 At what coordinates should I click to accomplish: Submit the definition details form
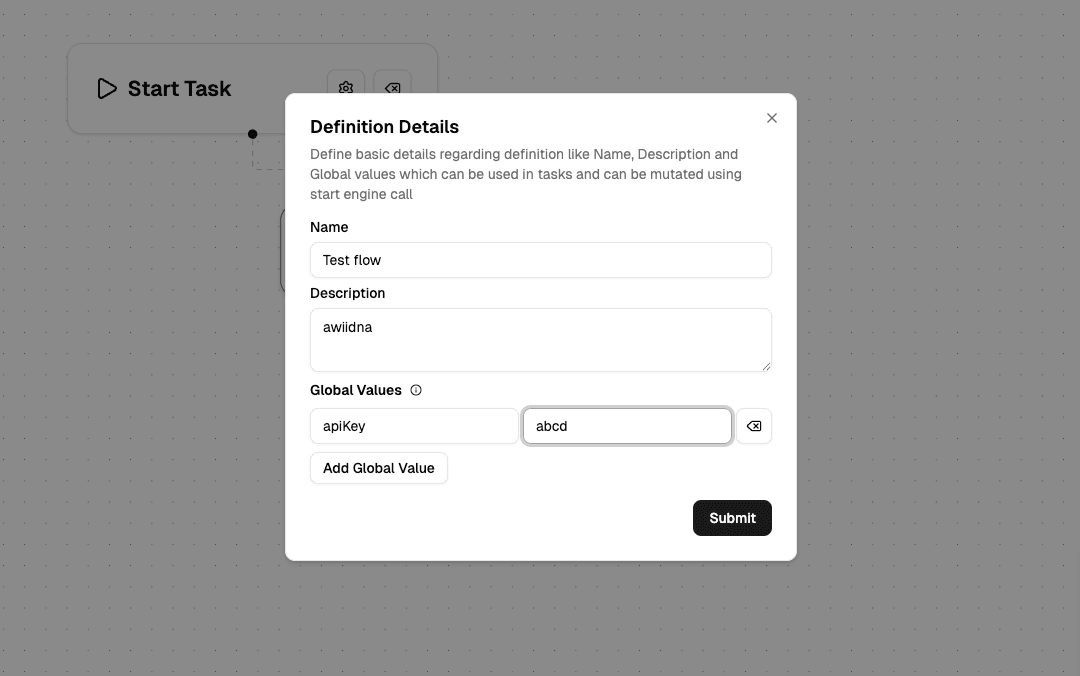pos(732,518)
